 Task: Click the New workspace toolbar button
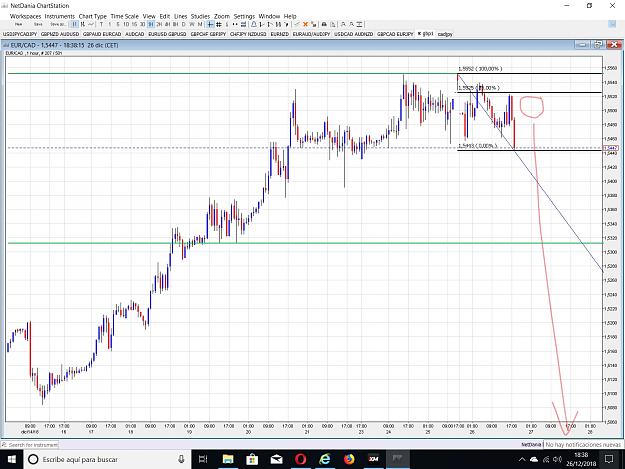(18, 24)
